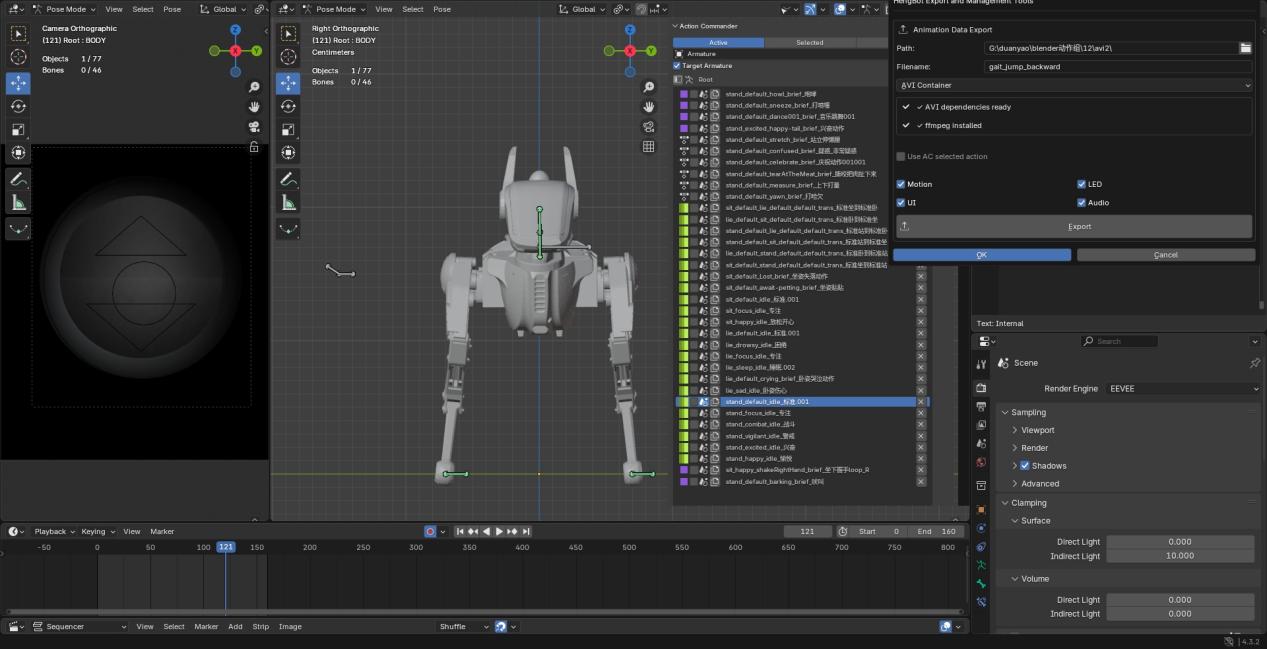
Task: Toggle auto keying record button
Action: [430, 531]
